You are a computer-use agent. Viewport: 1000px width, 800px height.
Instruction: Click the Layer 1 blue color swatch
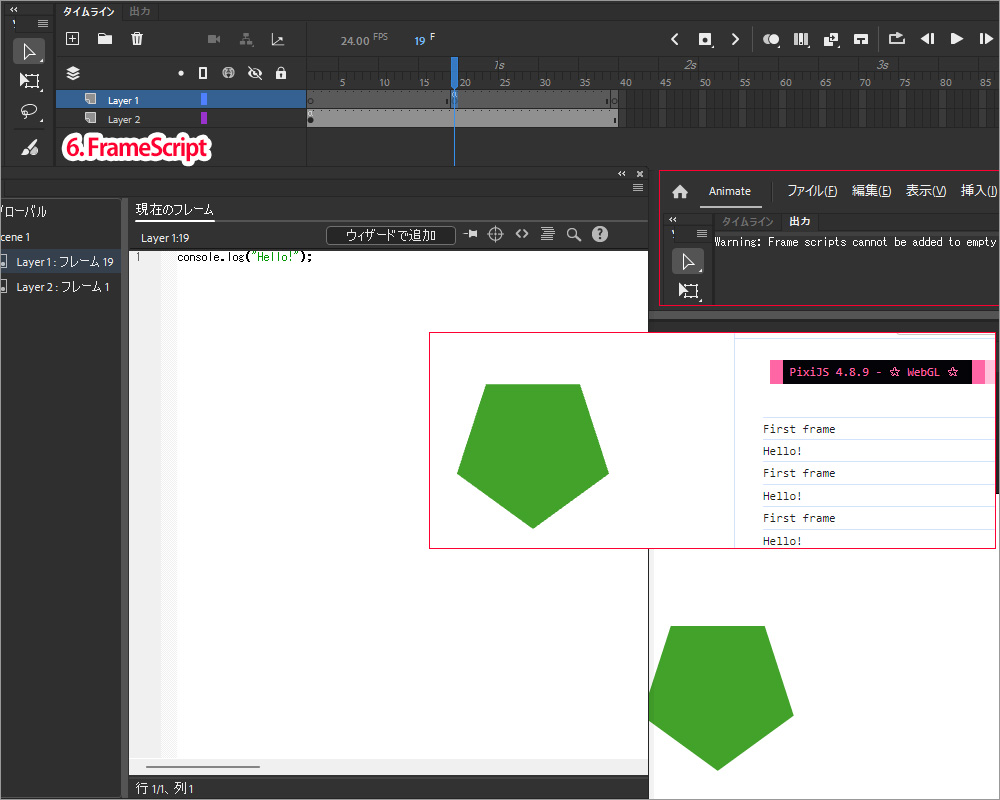(x=204, y=100)
